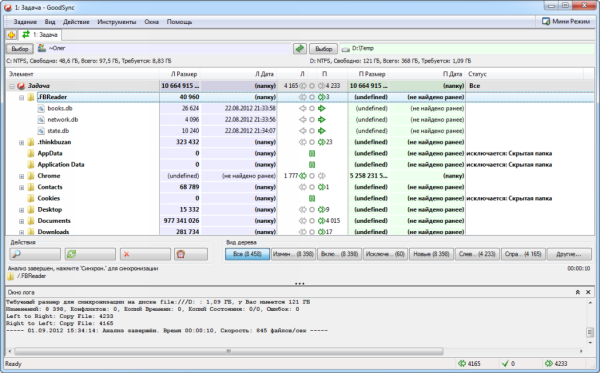Open the Помощь menu

pyautogui.click(x=179, y=22)
